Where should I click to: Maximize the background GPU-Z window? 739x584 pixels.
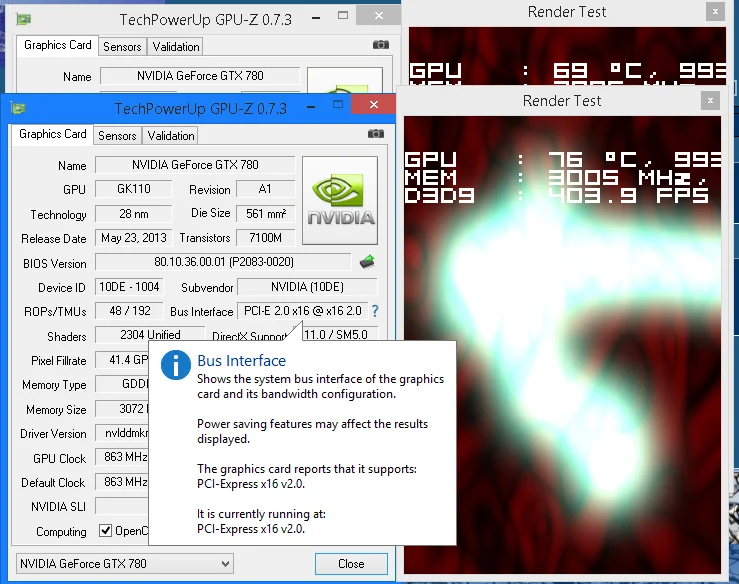343,16
